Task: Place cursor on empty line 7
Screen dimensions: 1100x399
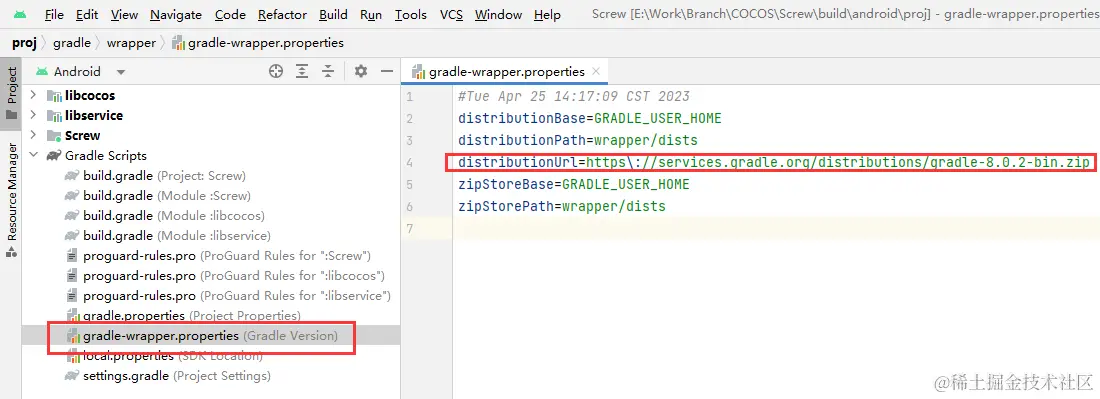Action: coord(776,229)
